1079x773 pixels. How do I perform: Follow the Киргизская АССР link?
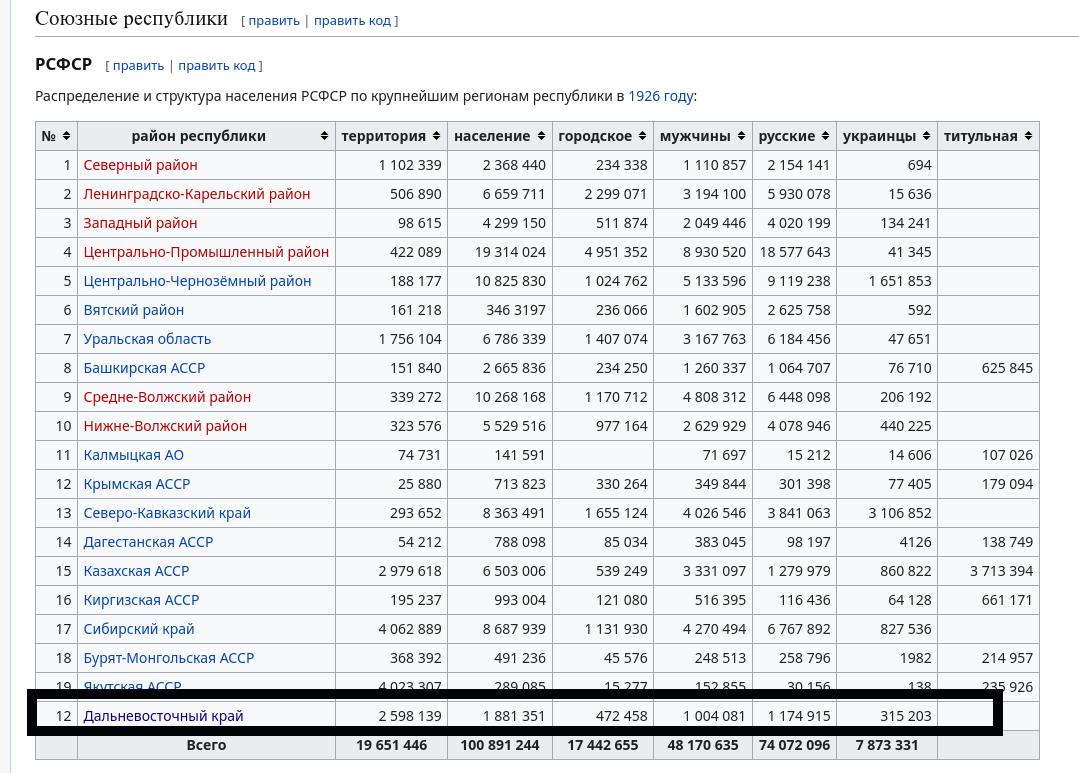tap(141, 600)
